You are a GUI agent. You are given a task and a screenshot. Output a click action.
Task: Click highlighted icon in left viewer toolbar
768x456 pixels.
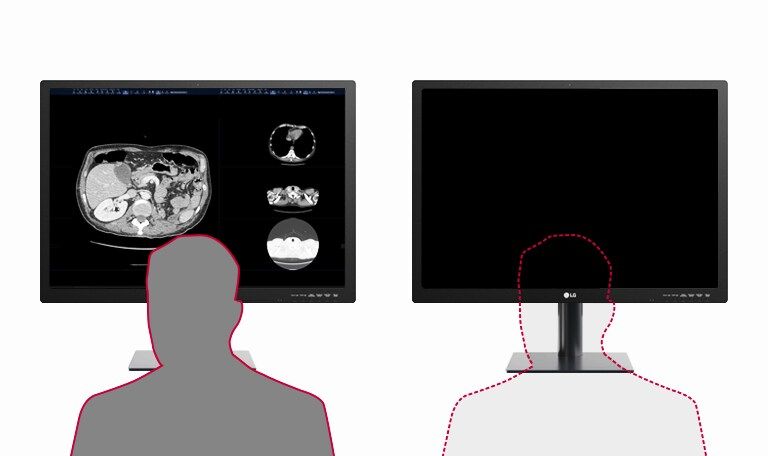coord(125,92)
